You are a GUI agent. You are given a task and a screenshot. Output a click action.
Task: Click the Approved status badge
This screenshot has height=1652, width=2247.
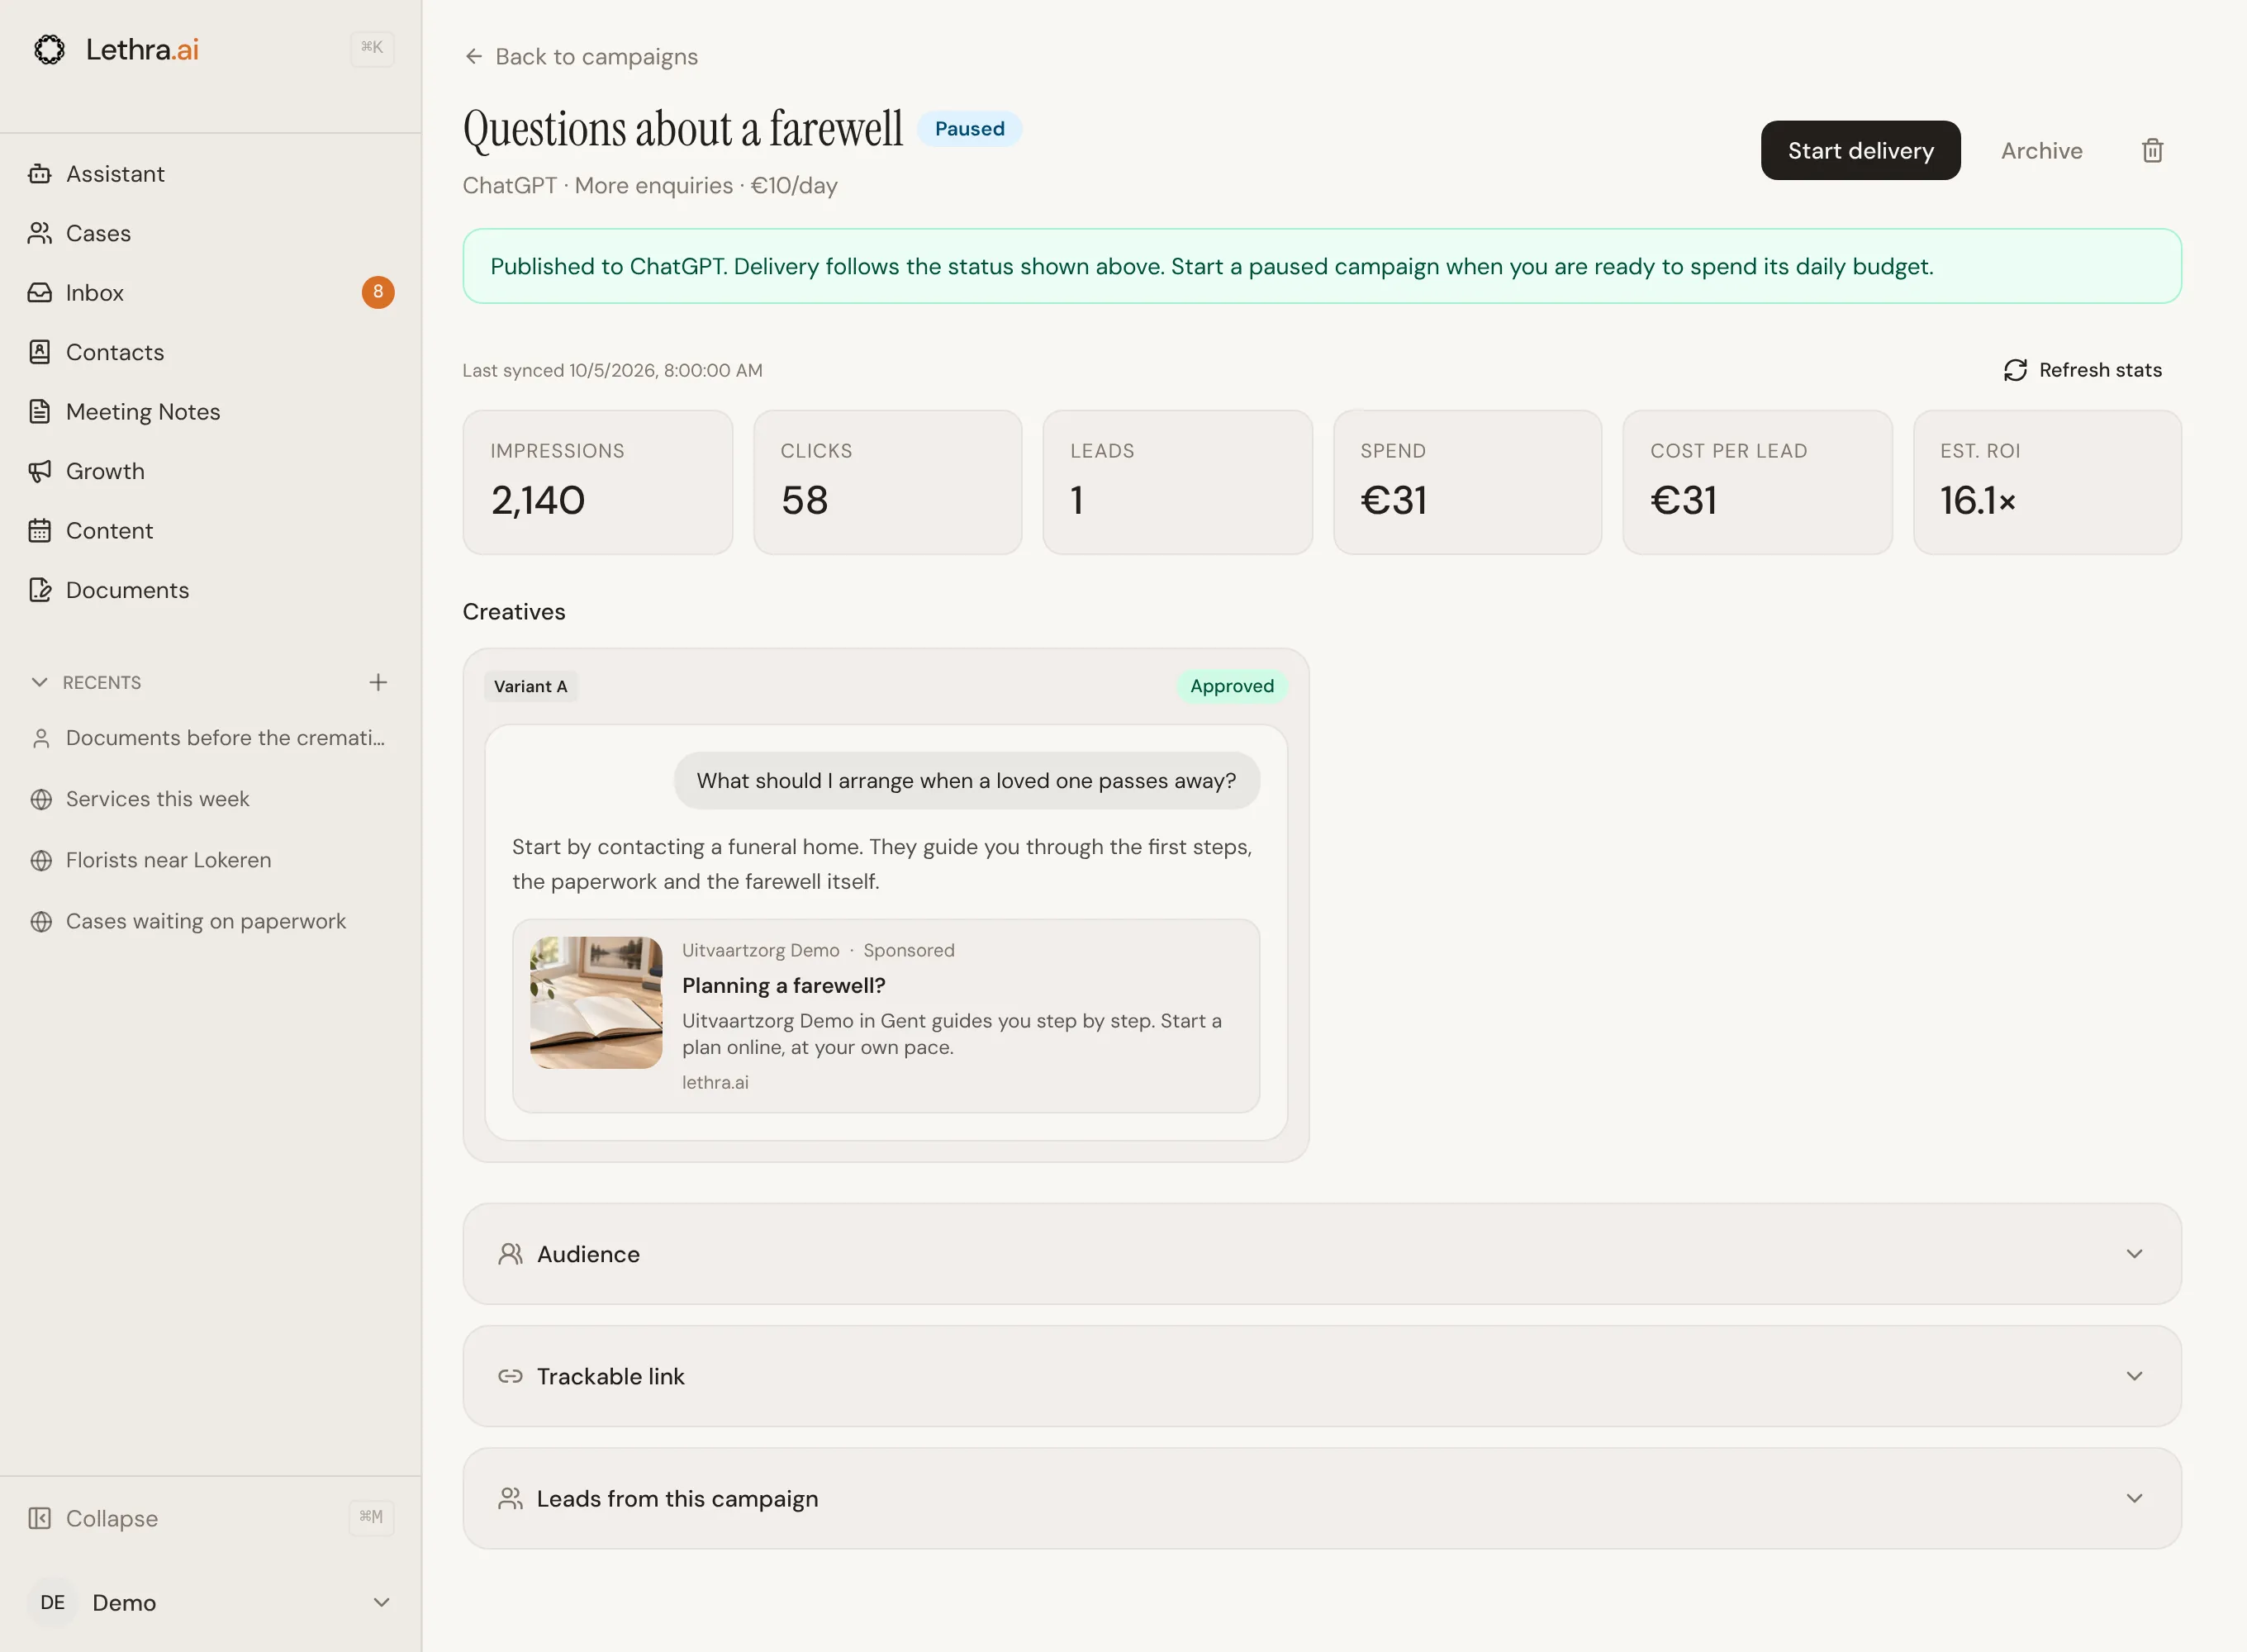pos(1232,686)
